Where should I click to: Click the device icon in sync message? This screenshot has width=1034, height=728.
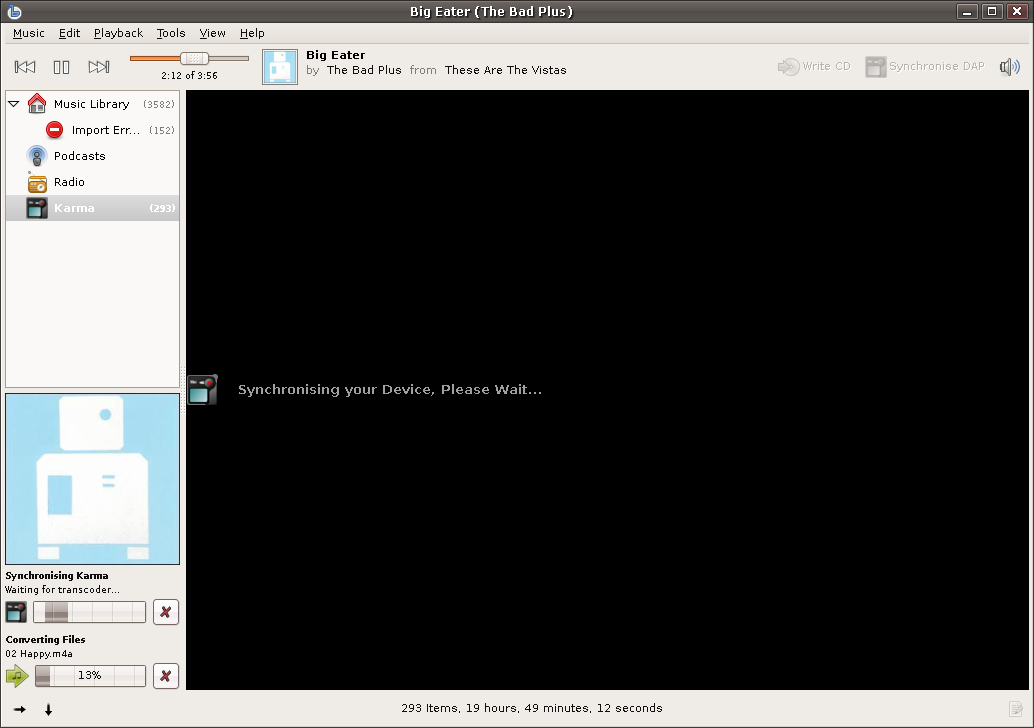click(x=202, y=389)
